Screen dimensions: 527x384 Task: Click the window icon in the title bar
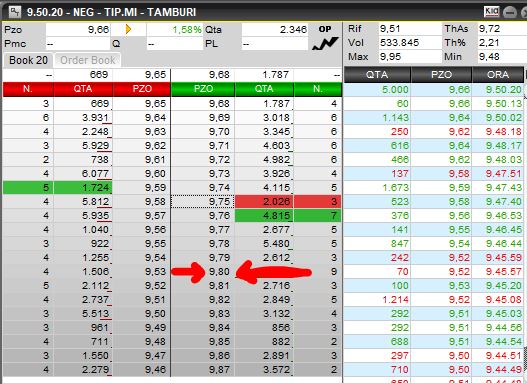click(15, 12)
